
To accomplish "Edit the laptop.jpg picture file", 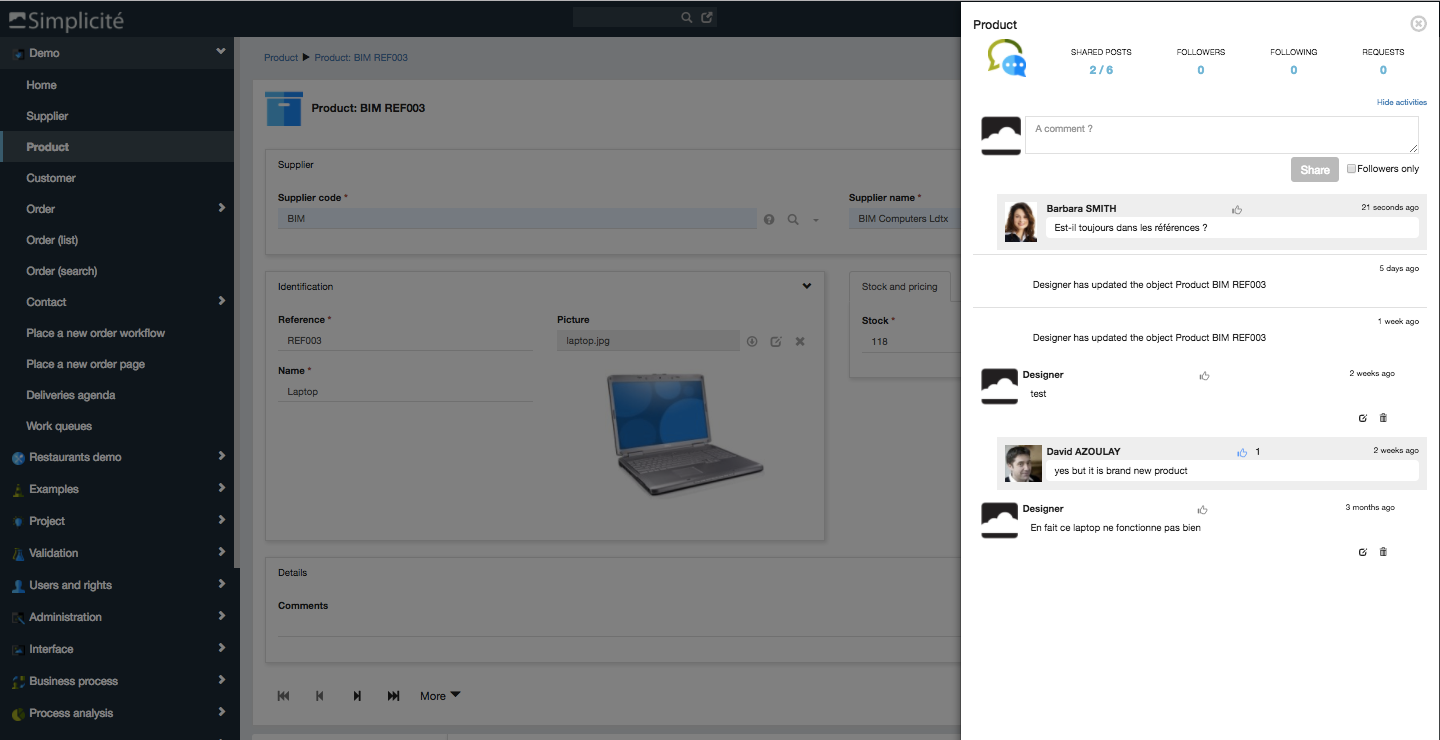I will tap(776, 341).
